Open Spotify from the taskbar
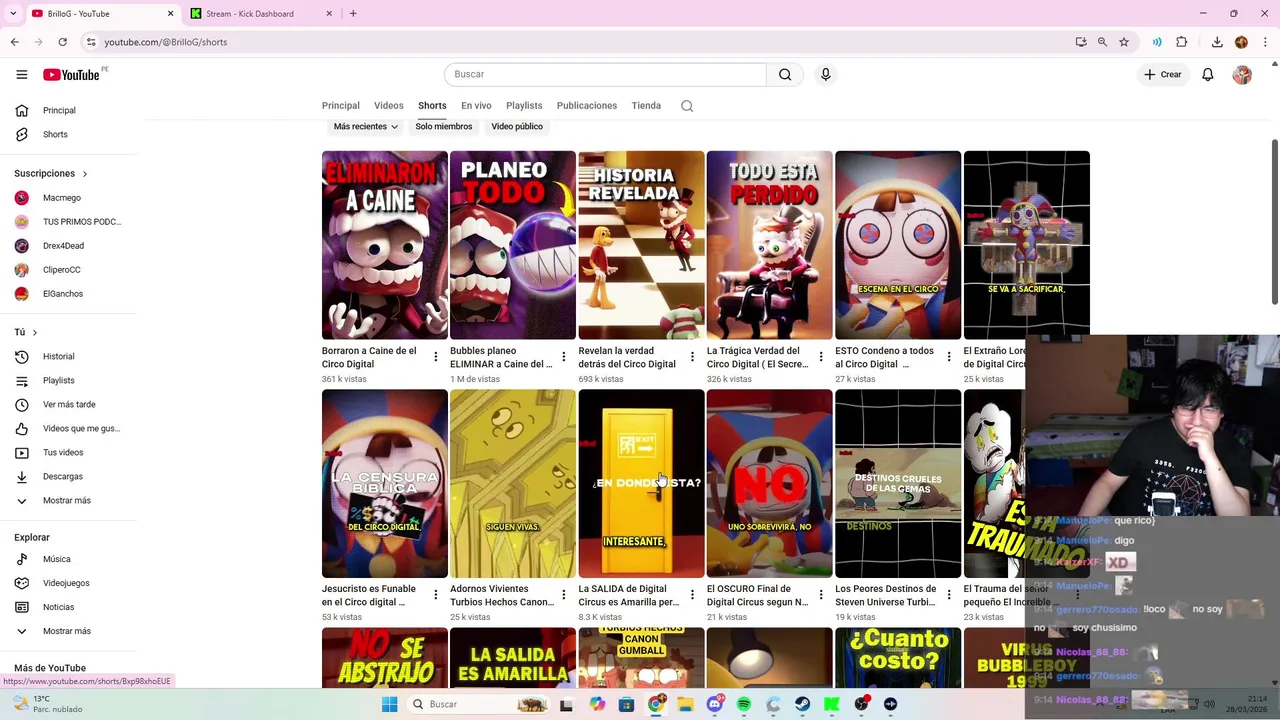 [744, 704]
